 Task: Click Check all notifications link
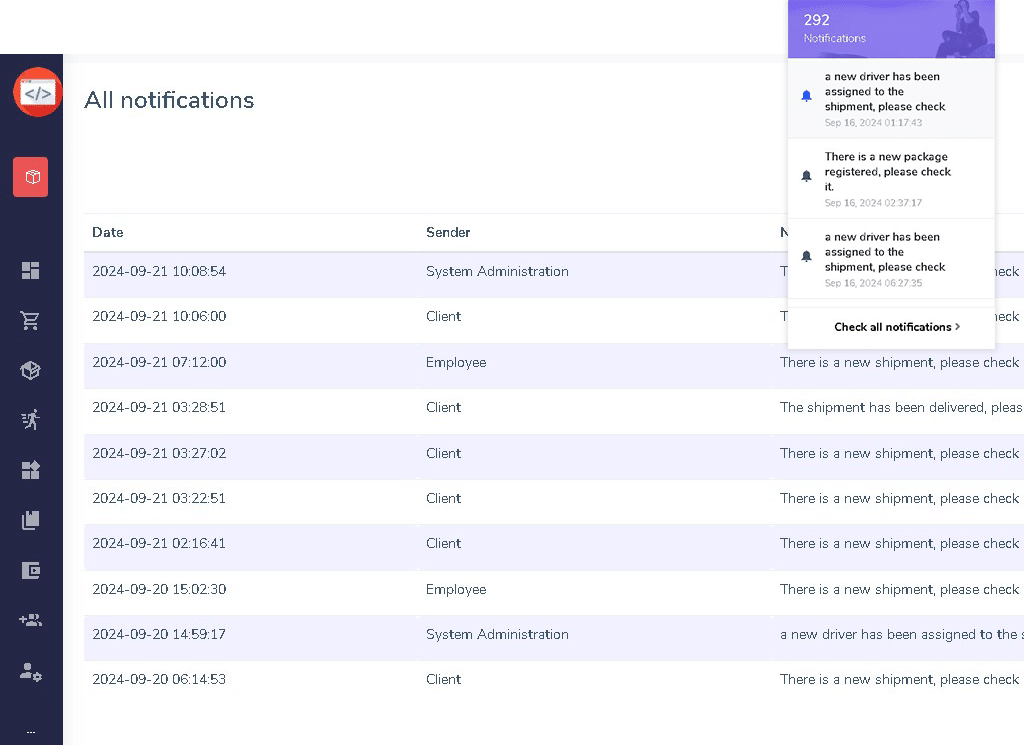tap(896, 327)
